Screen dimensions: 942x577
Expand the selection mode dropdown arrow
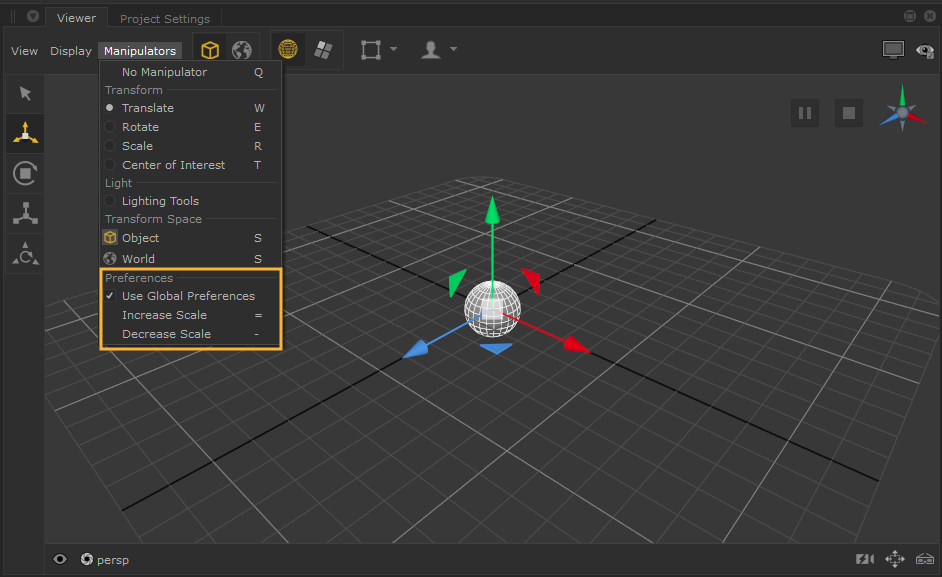click(x=394, y=49)
